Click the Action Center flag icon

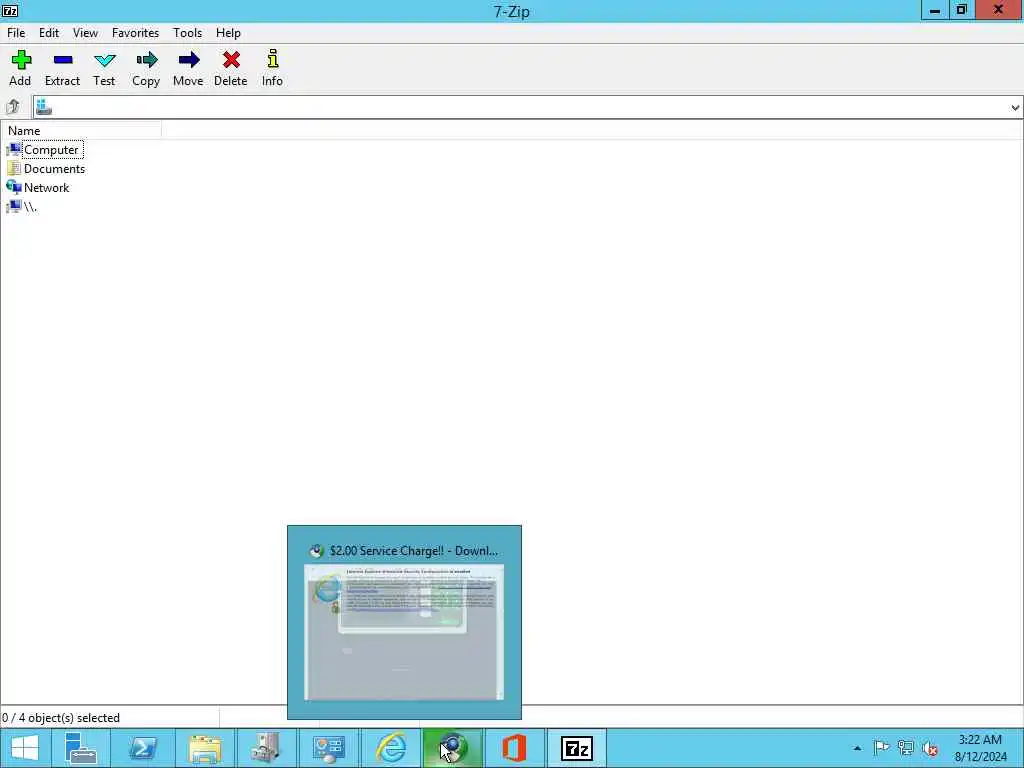click(x=881, y=747)
